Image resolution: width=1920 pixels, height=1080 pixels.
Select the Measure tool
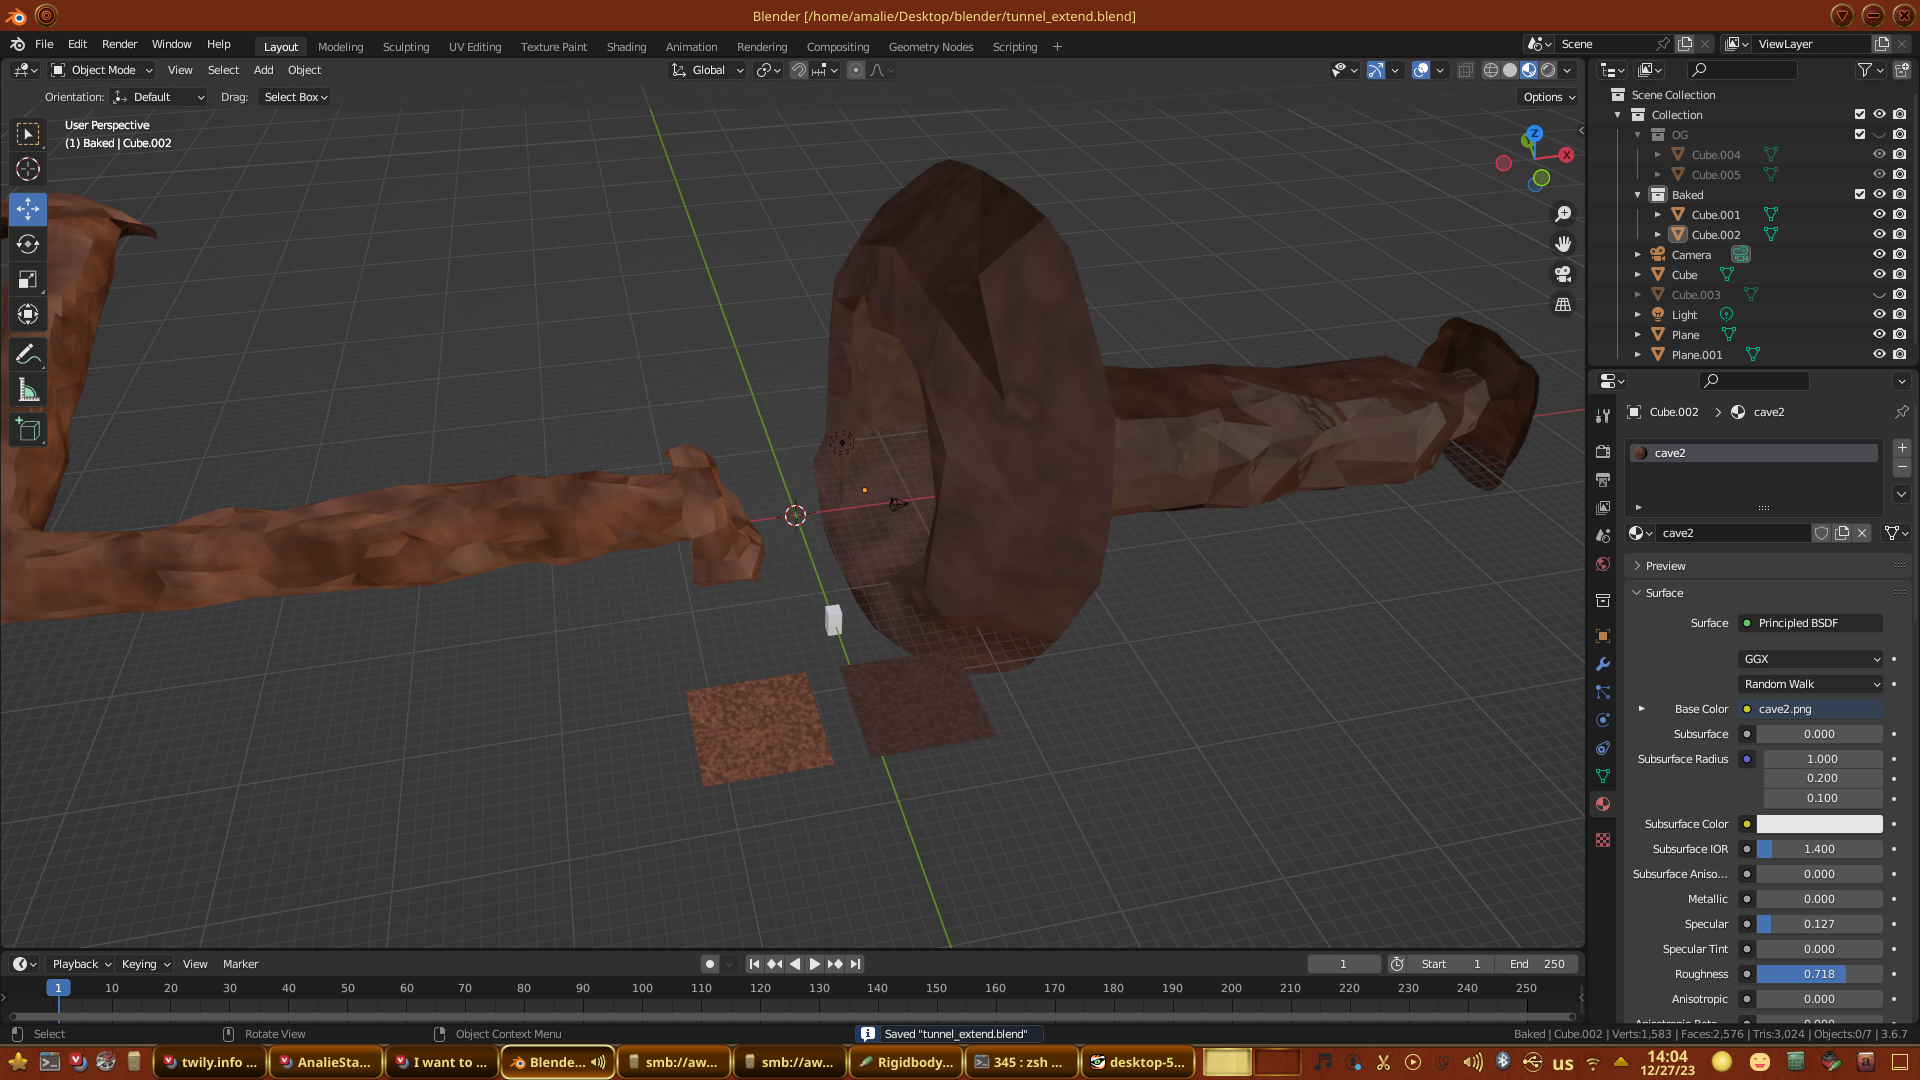point(28,391)
